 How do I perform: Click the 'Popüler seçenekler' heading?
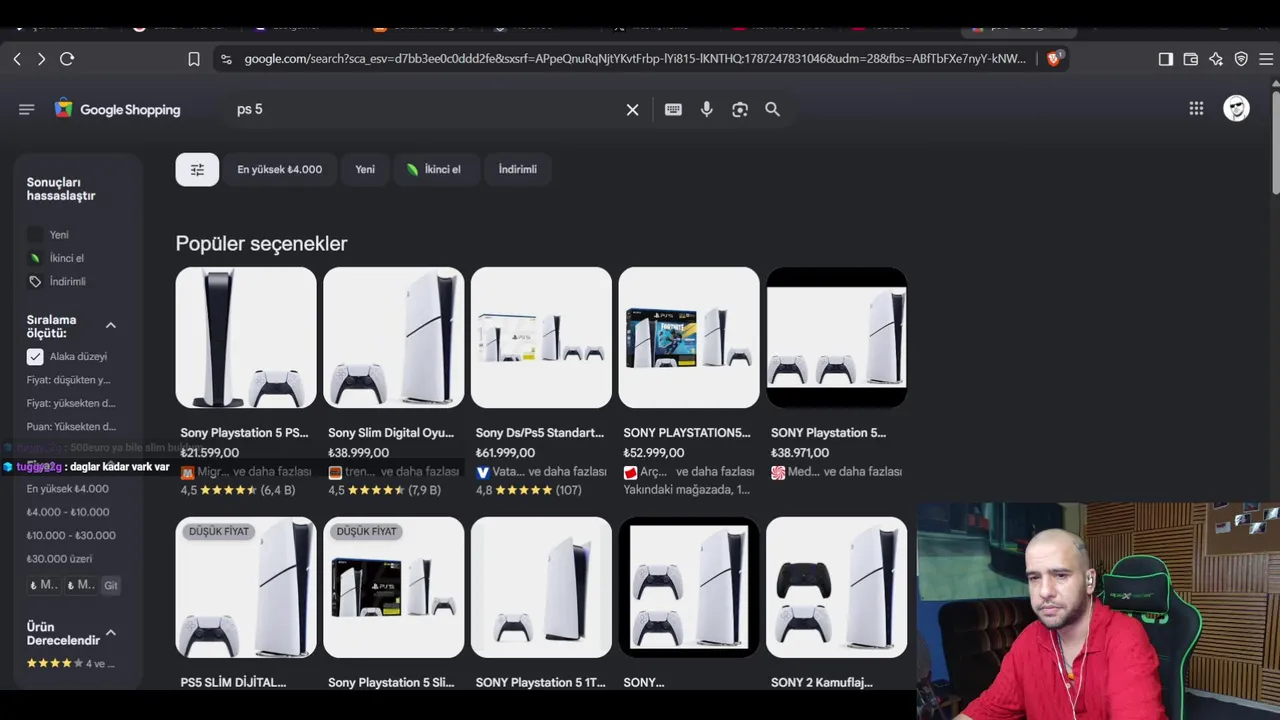pos(262,244)
